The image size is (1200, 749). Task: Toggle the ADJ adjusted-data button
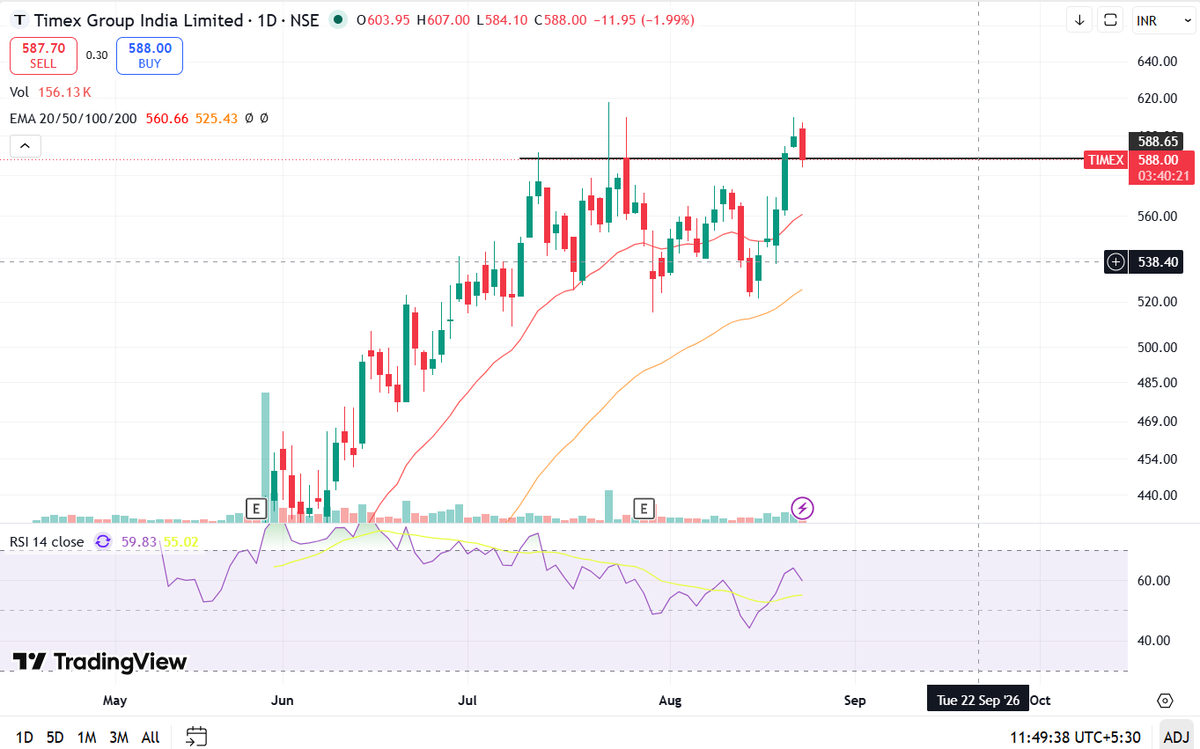click(x=1175, y=737)
